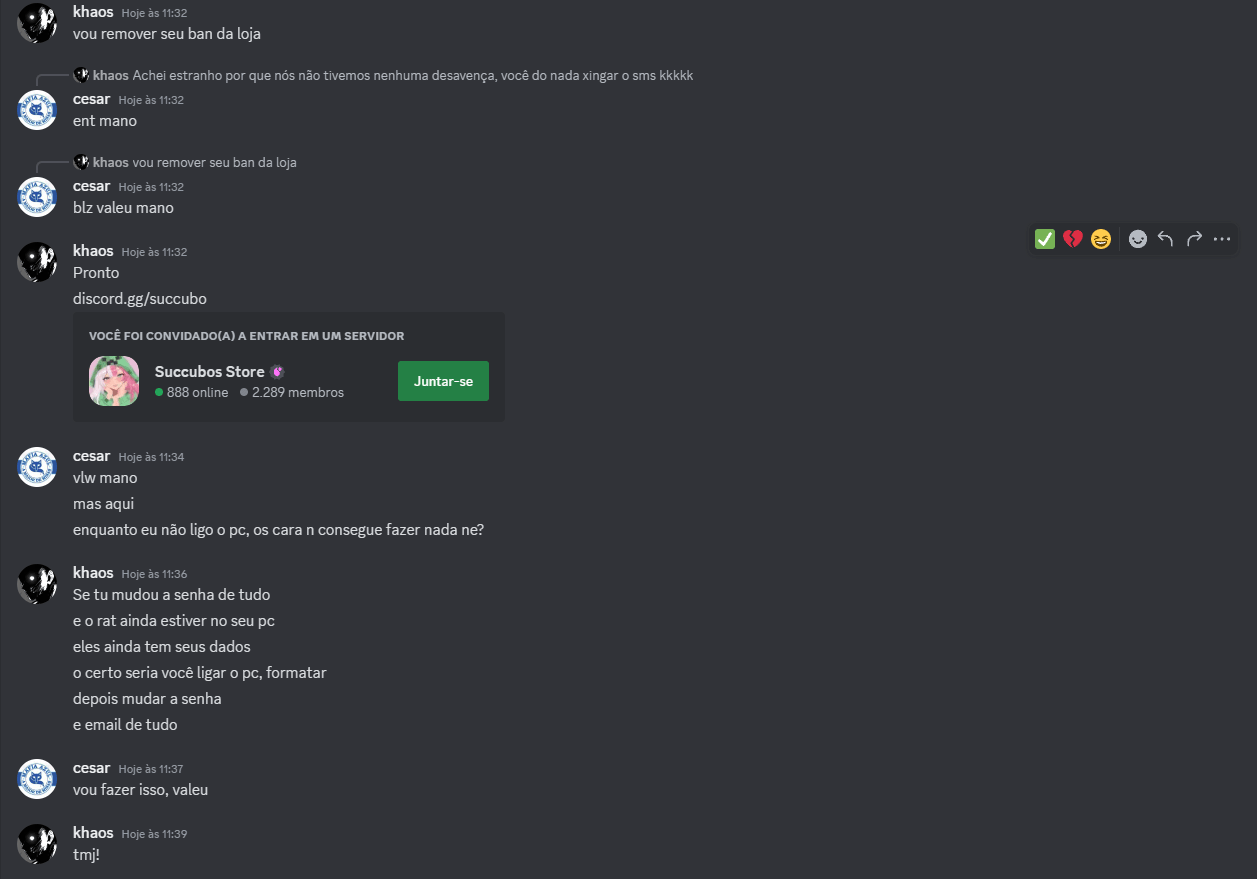Click the Succubos Store server icon
The height and width of the screenshot is (879, 1257).
114,381
